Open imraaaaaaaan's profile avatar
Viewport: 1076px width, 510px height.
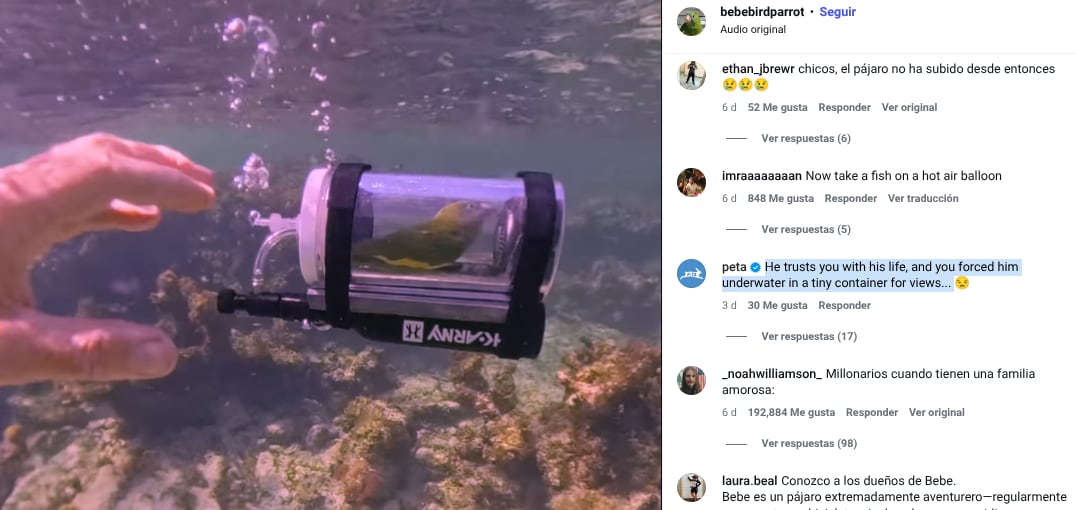(691, 183)
